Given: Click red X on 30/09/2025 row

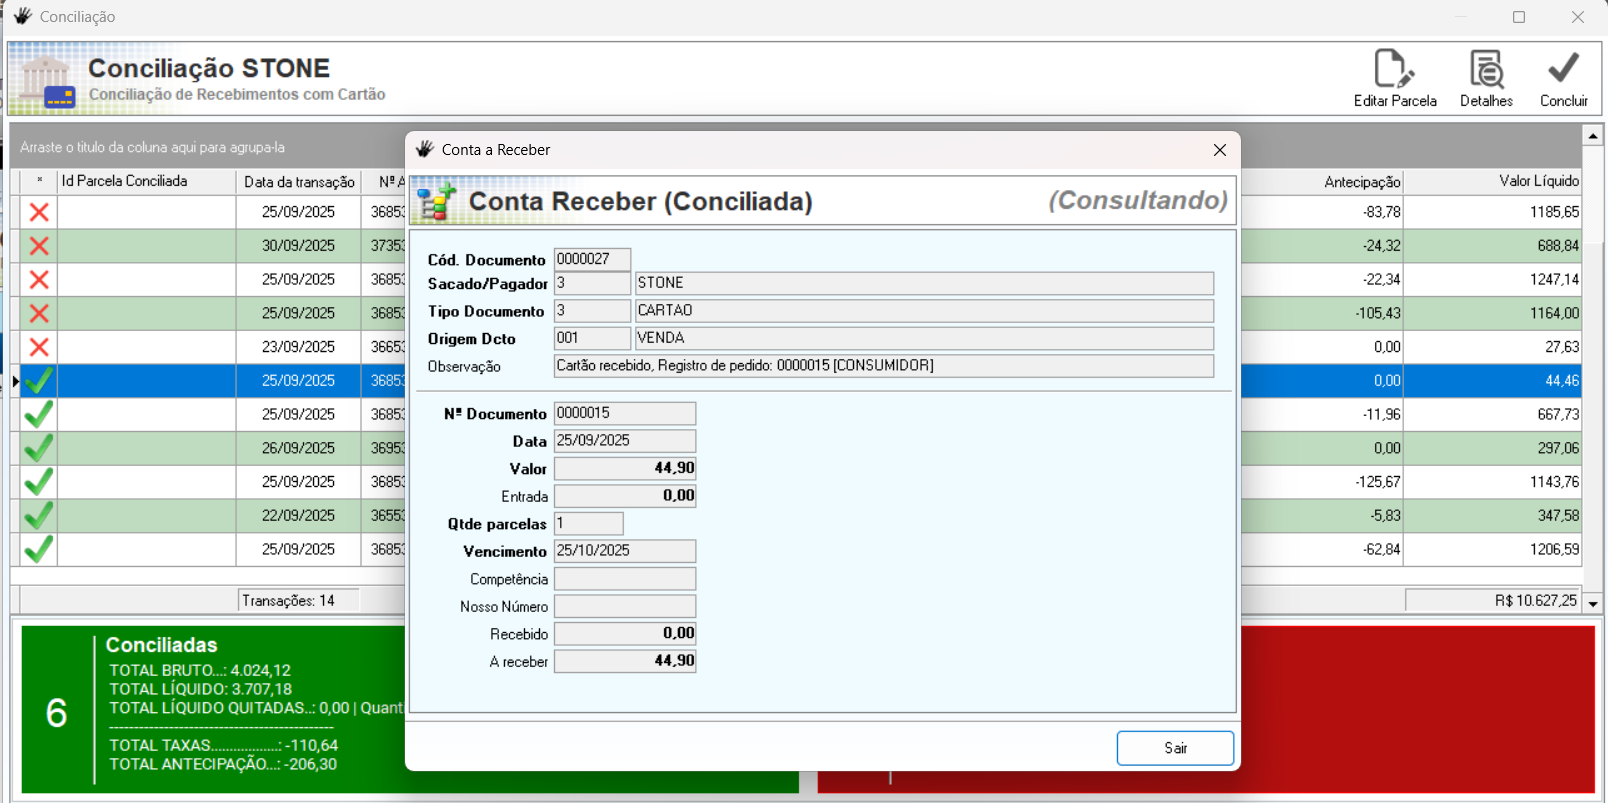Looking at the screenshot, I should click(39, 246).
